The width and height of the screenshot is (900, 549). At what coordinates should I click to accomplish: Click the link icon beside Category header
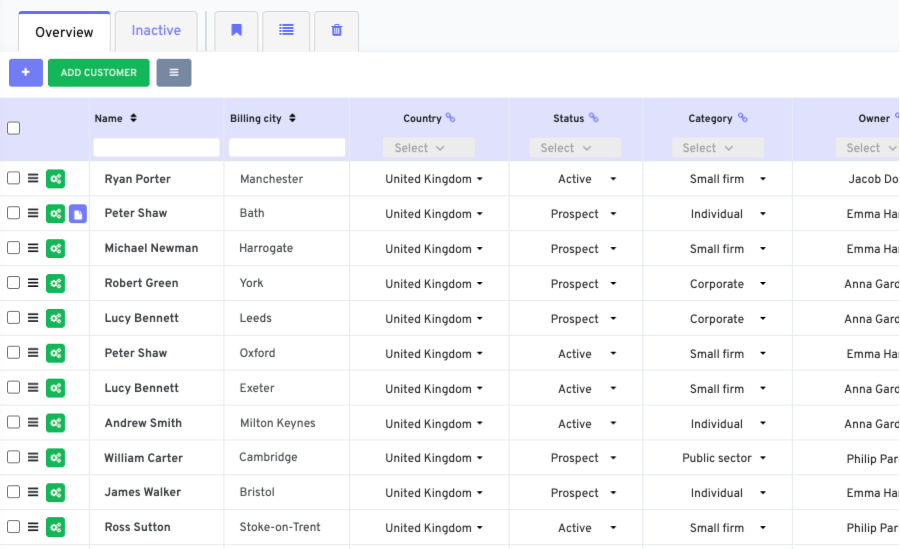click(x=743, y=118)
